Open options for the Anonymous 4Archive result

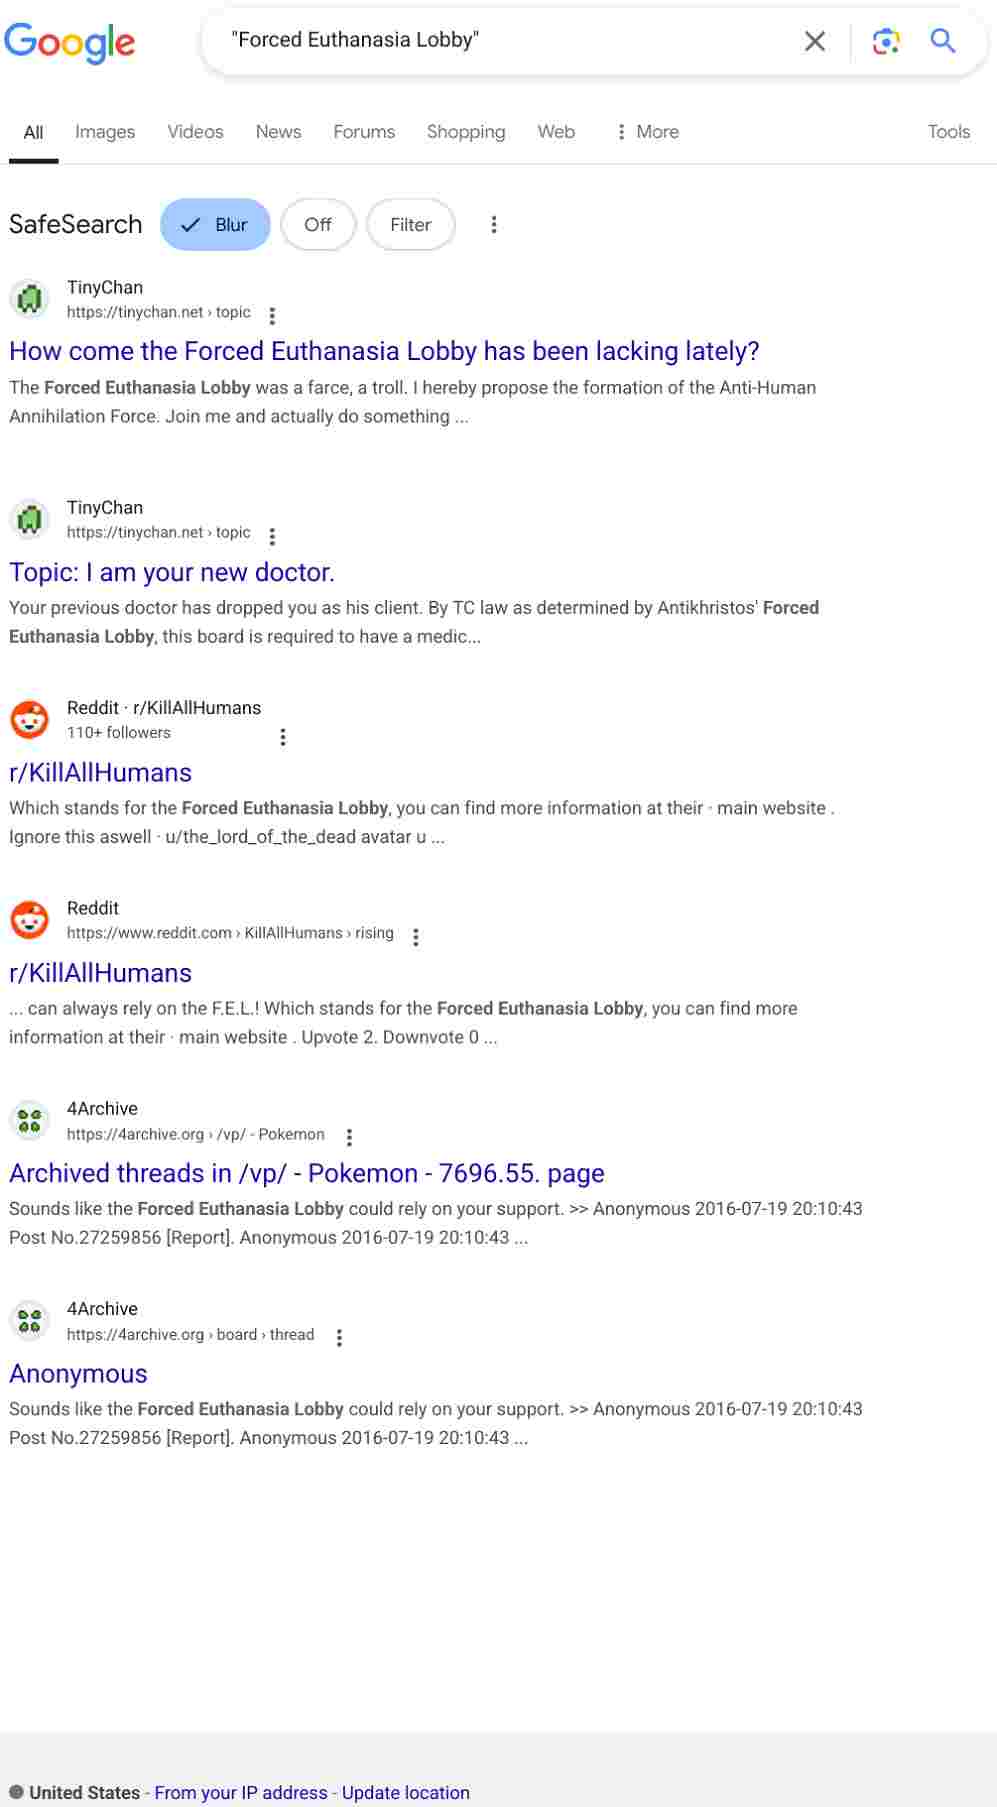click(340, 1337)
